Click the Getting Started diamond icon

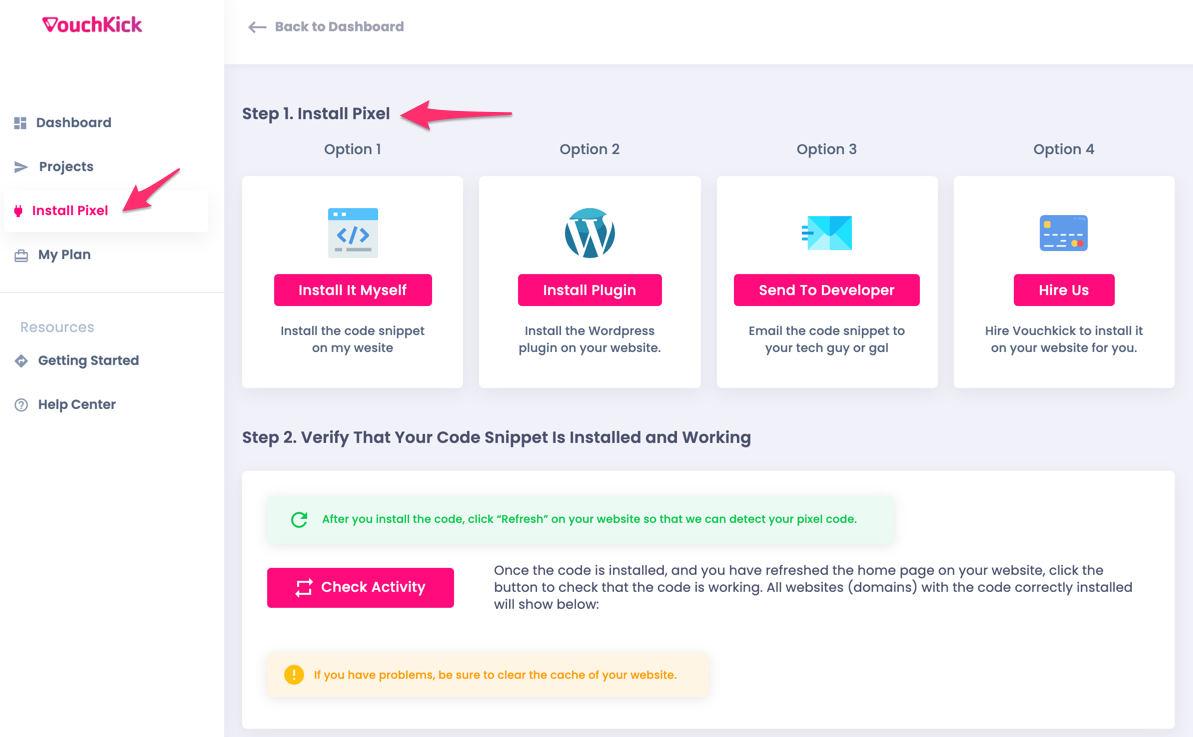[21, 361]
